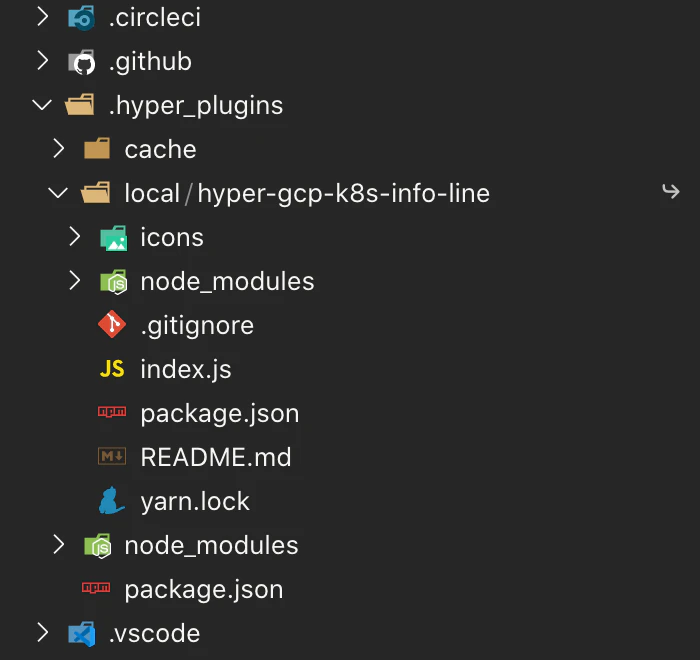The width and height of the screenshot is (700, 660).
Task: Click the GitHub folder icon
Action: click(x=81, y=62)
